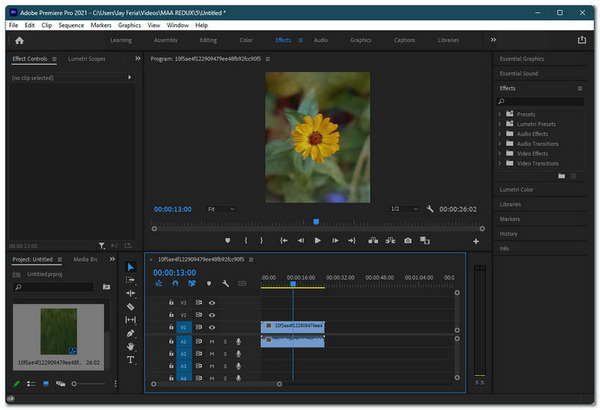Export frame with camera icon
Screen dimensions: 600x410
[408, 240]
